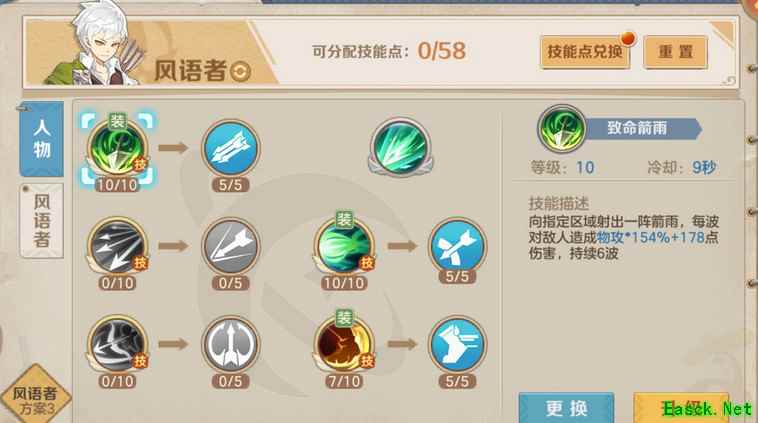Select the green arrow rain skill 10/10

pos(117,149)
